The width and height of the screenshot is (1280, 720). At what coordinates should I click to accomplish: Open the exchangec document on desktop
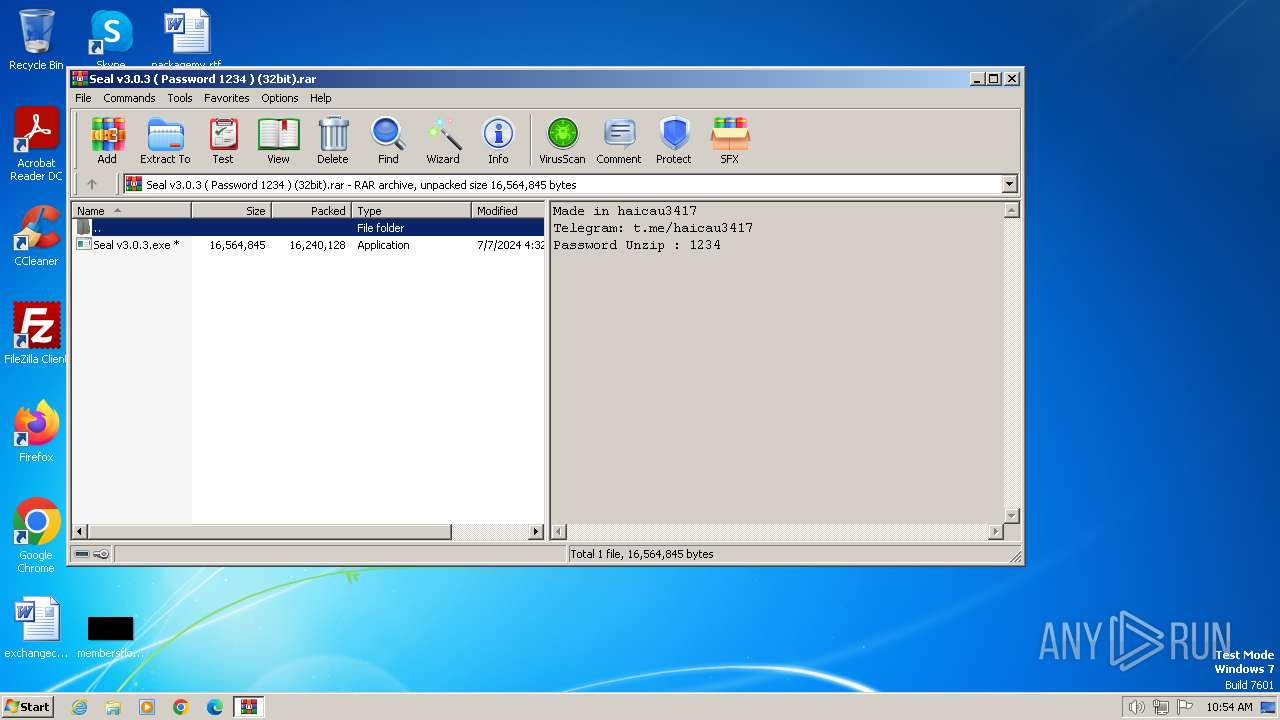point(36,628)
